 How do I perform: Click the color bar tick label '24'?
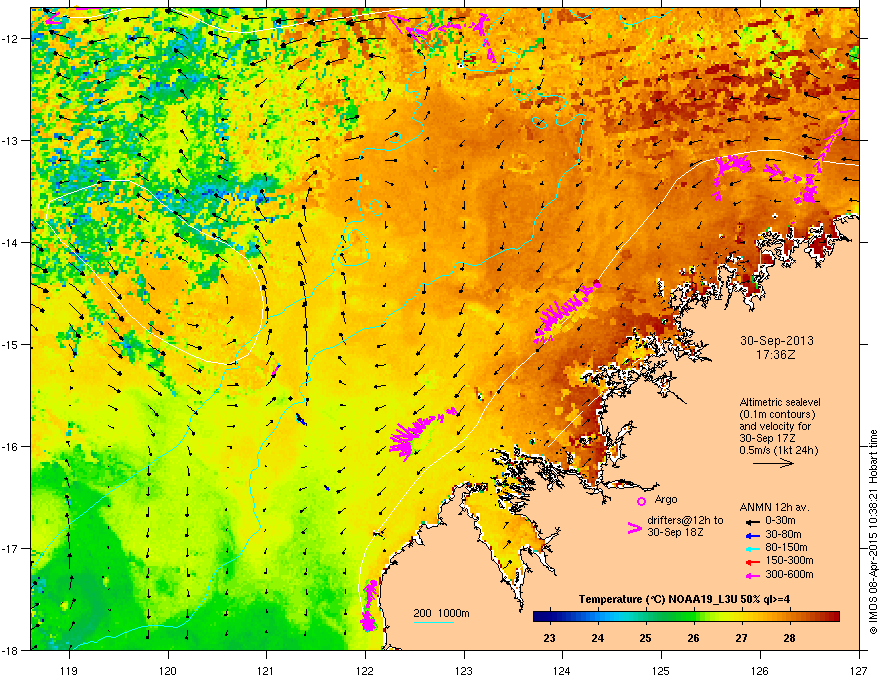tap(598, 638)
